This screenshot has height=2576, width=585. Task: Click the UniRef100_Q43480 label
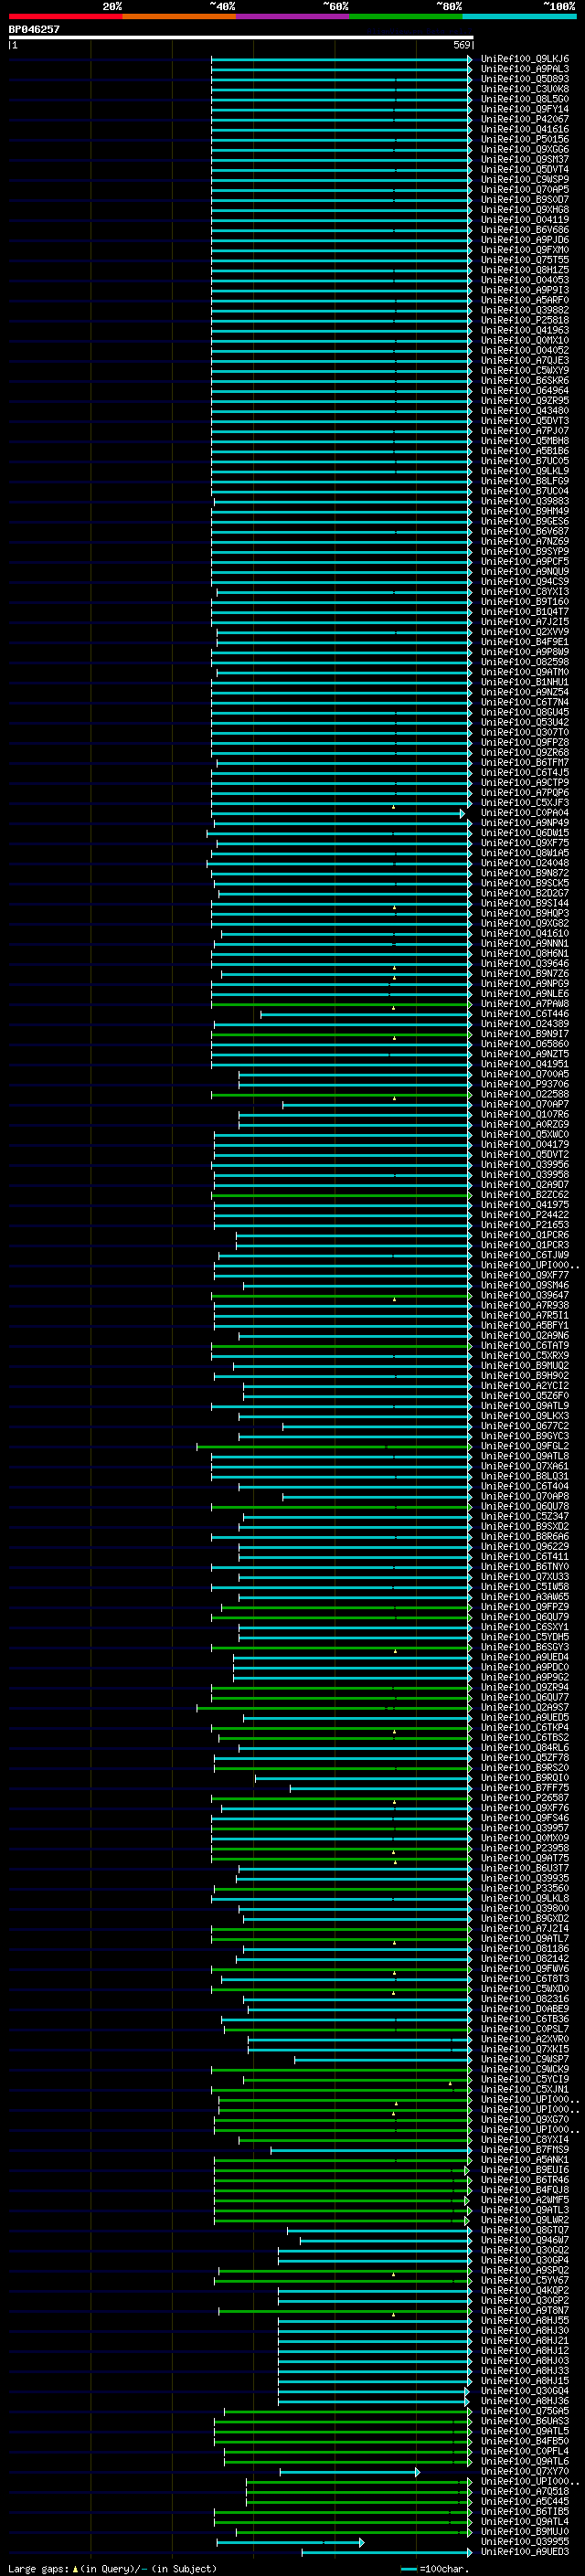click(x=525, y=411)
